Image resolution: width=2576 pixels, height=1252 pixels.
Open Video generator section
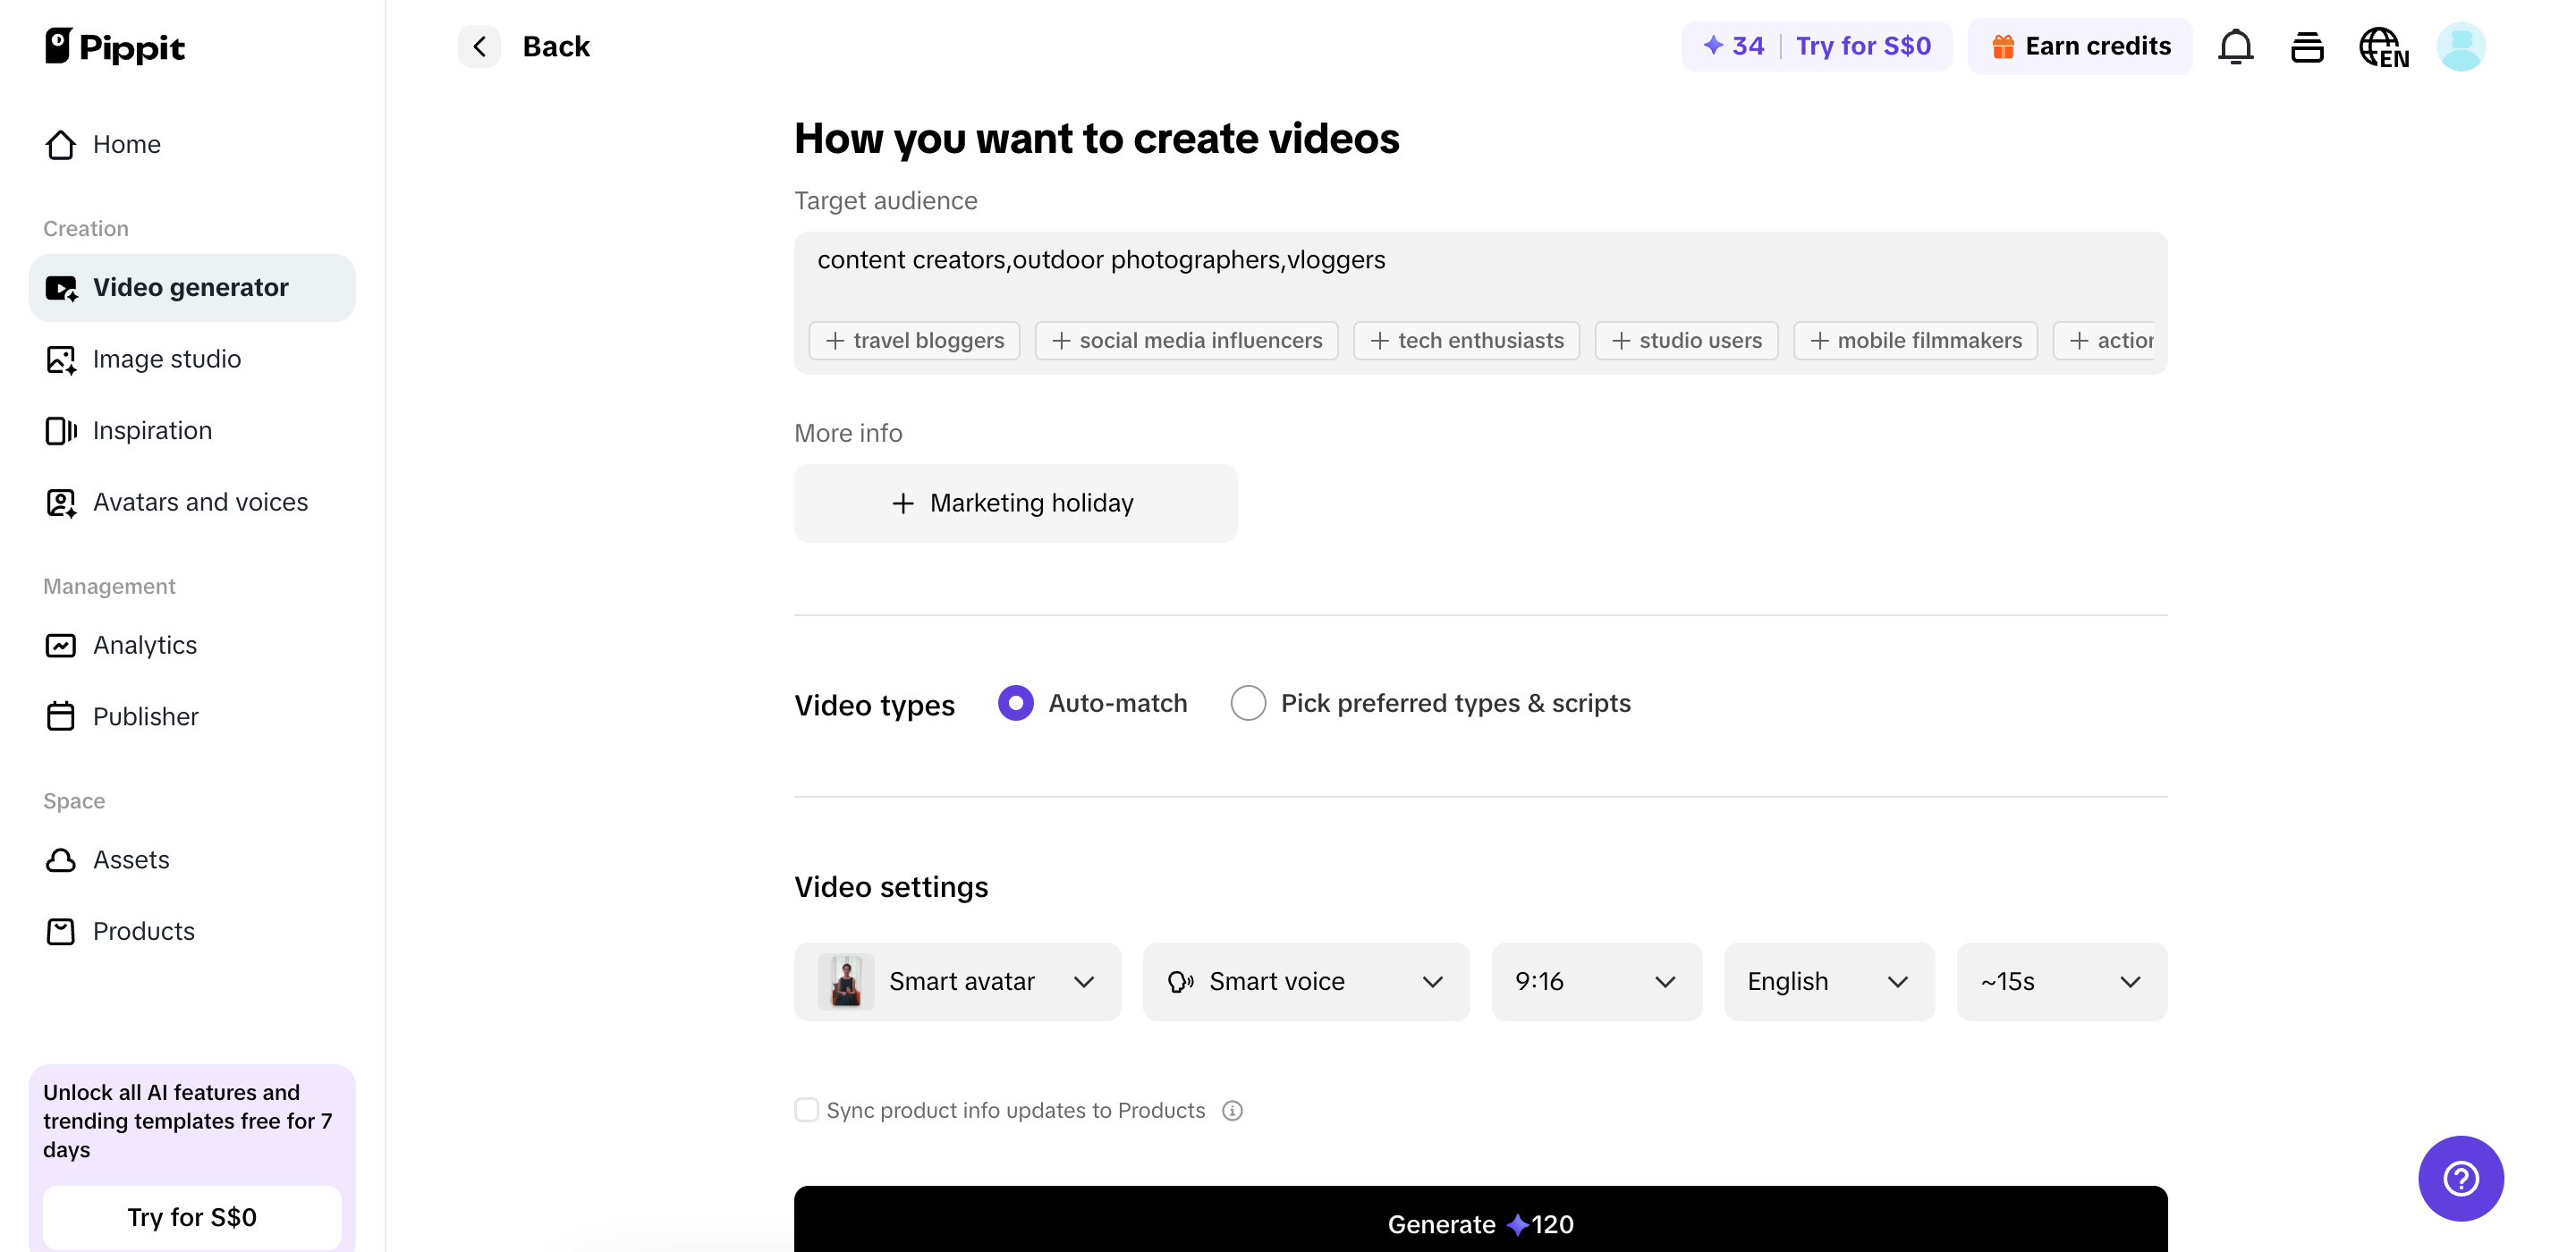coord(192,288)
